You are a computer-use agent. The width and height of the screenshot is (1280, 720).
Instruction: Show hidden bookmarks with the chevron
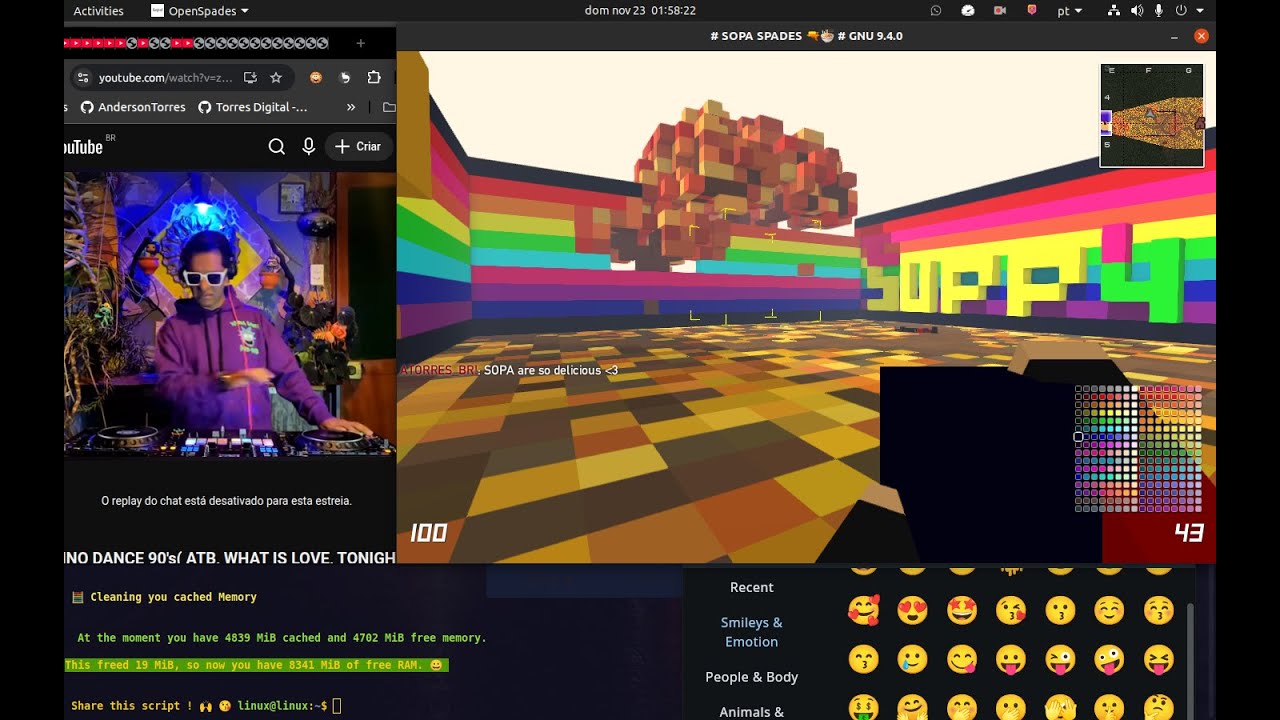pos(351,107)
